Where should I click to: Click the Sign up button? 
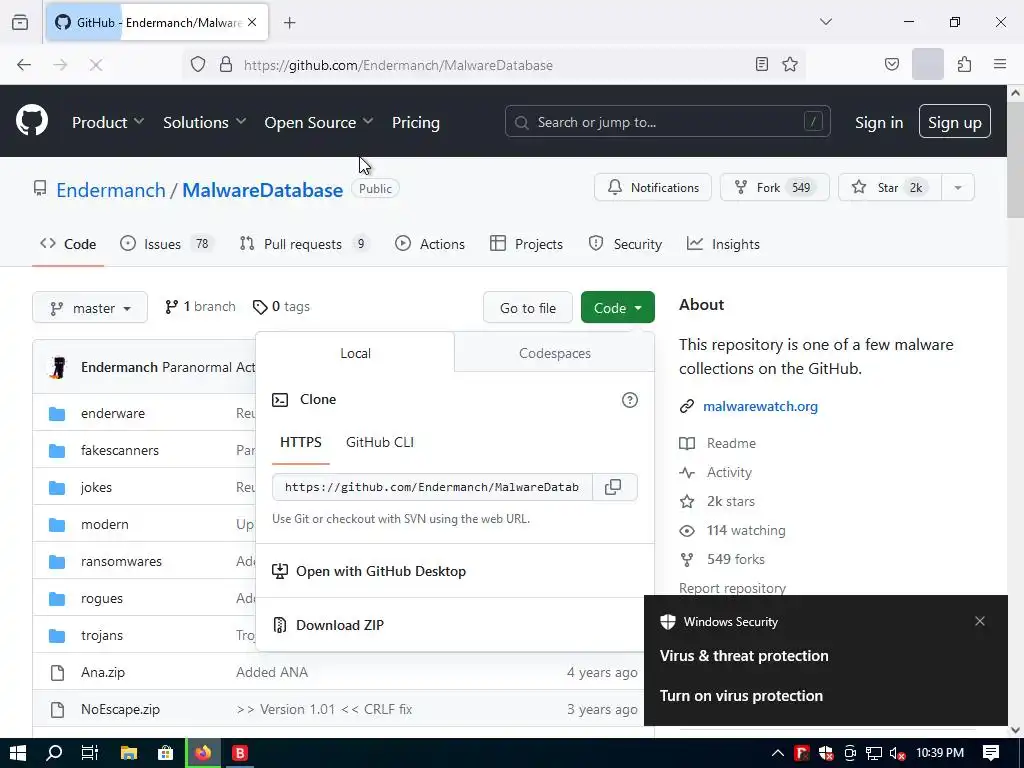point(954,122)
